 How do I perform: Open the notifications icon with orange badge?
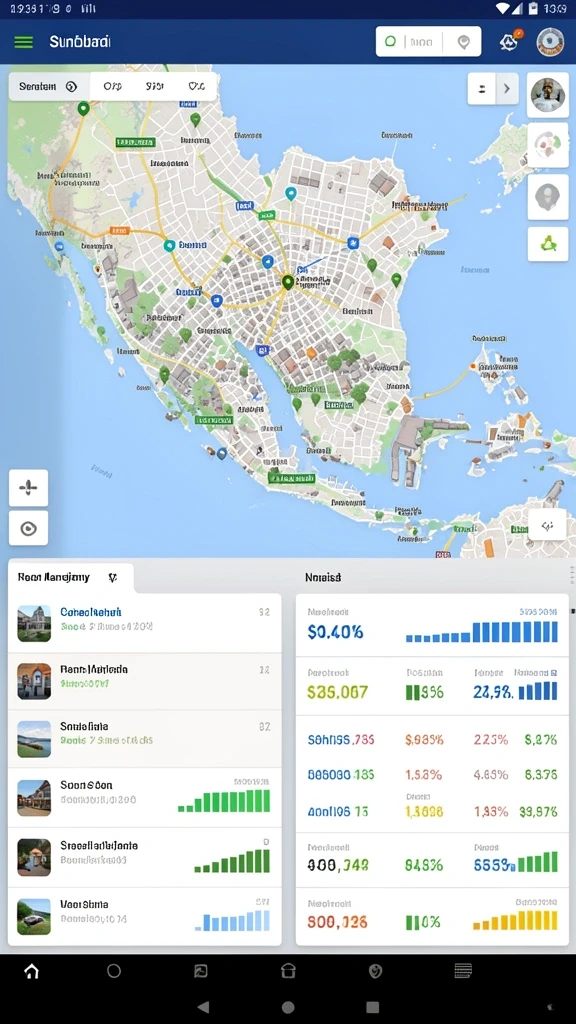pos(509,42)
